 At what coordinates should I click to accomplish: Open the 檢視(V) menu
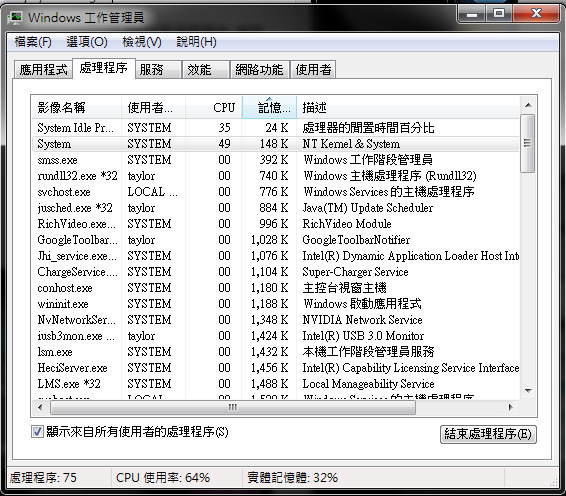click(x=142, y=42)
